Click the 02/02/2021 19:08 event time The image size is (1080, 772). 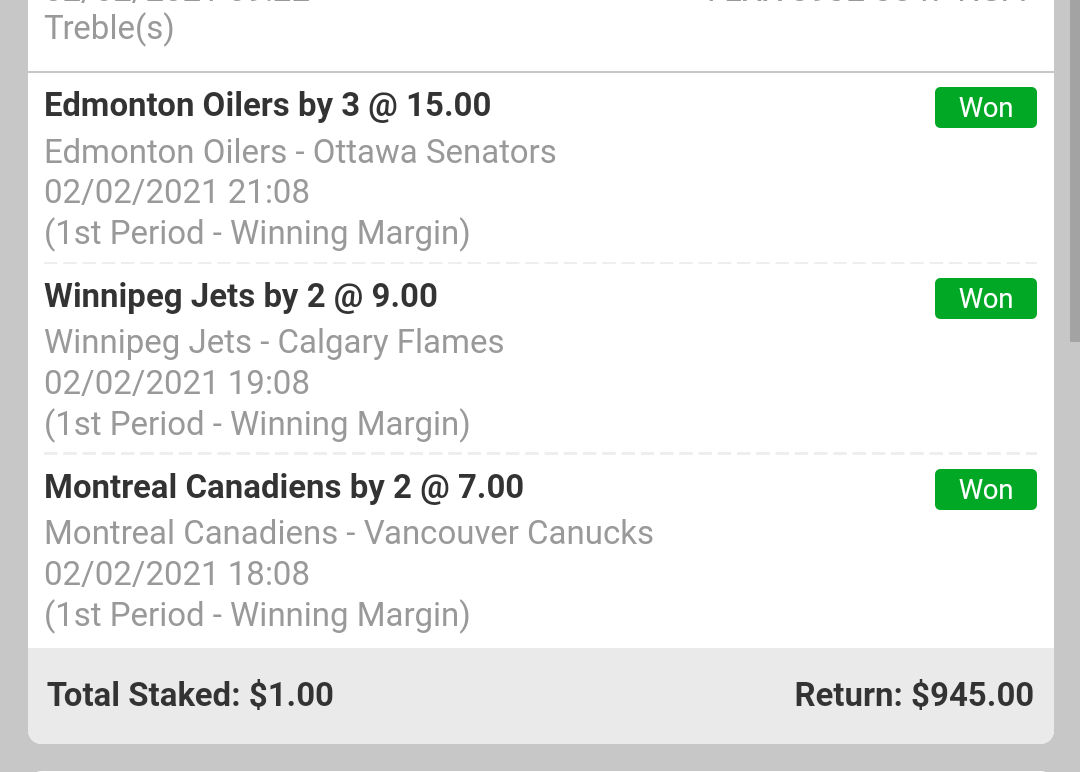(x=177, y=383)
